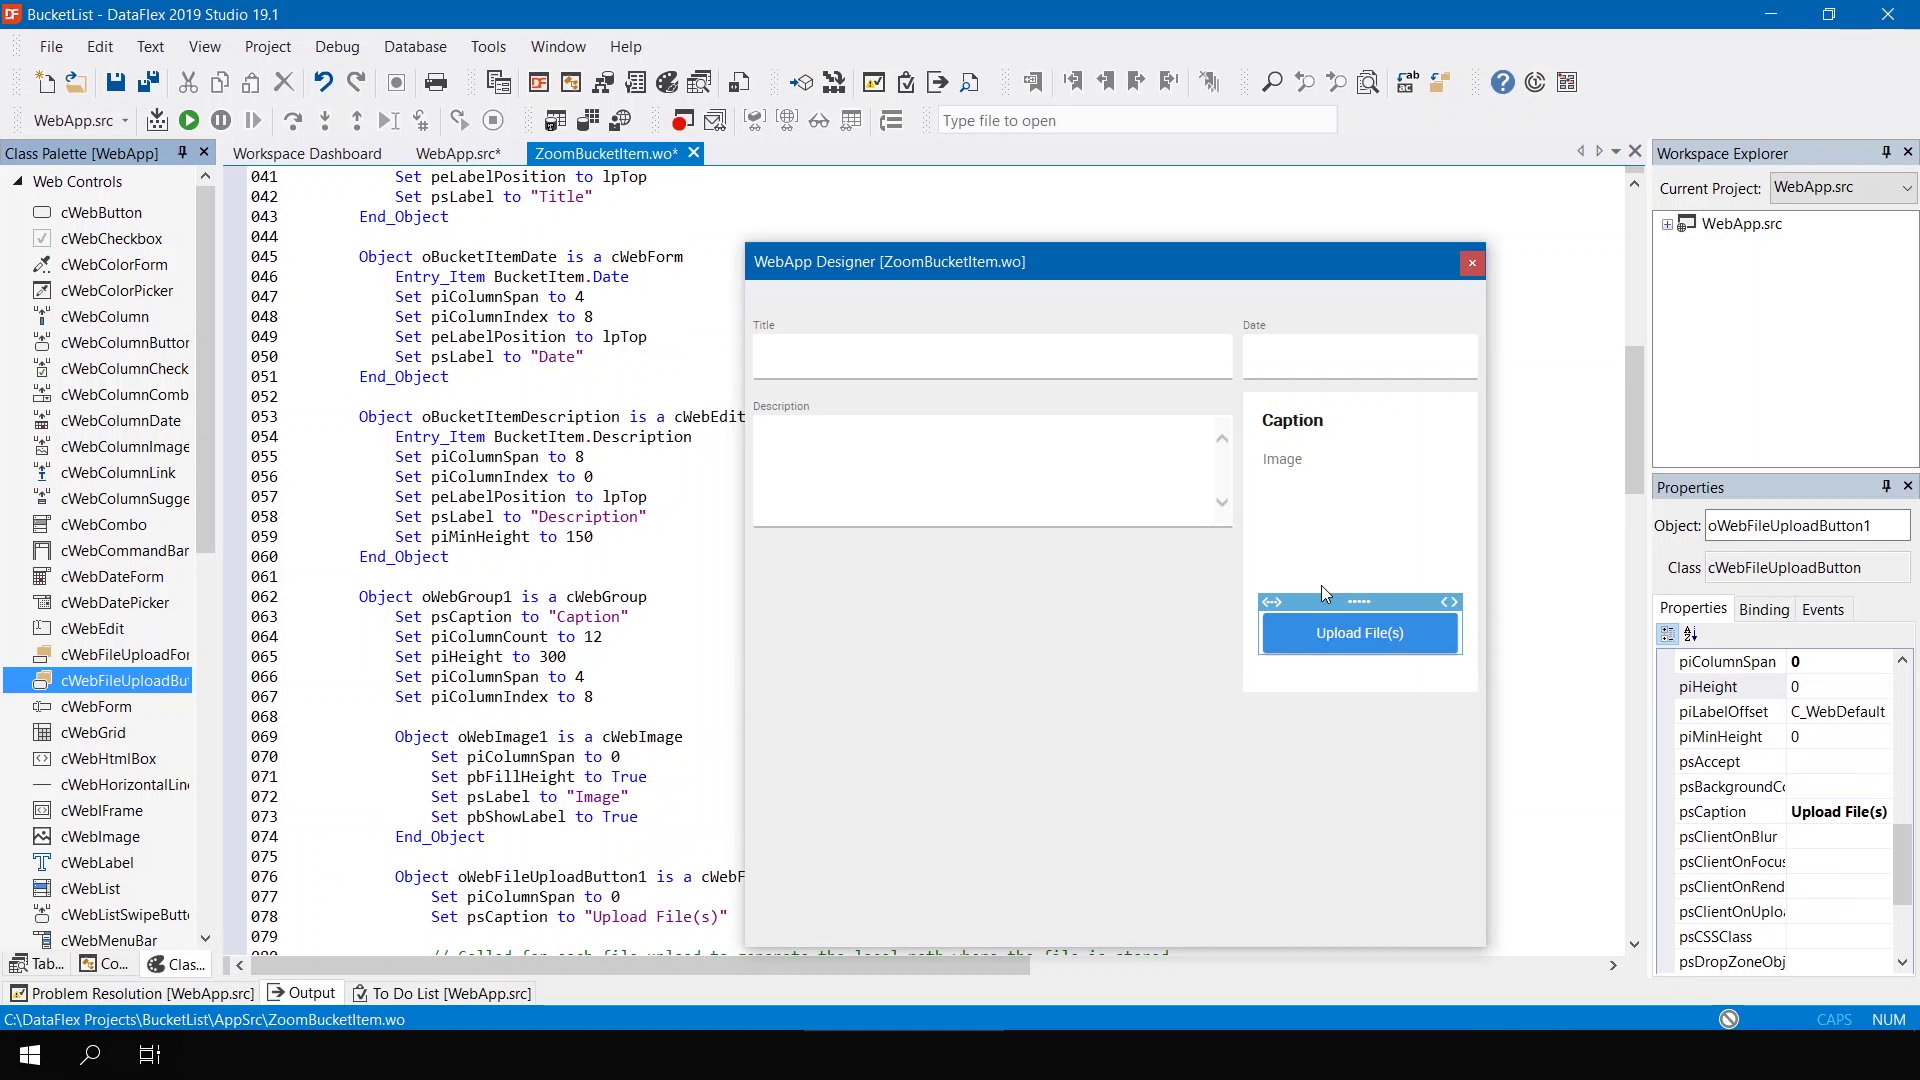1920x1080 pixels.
Task: Click the Type file to open field
Action: [x=1136, y=120]
